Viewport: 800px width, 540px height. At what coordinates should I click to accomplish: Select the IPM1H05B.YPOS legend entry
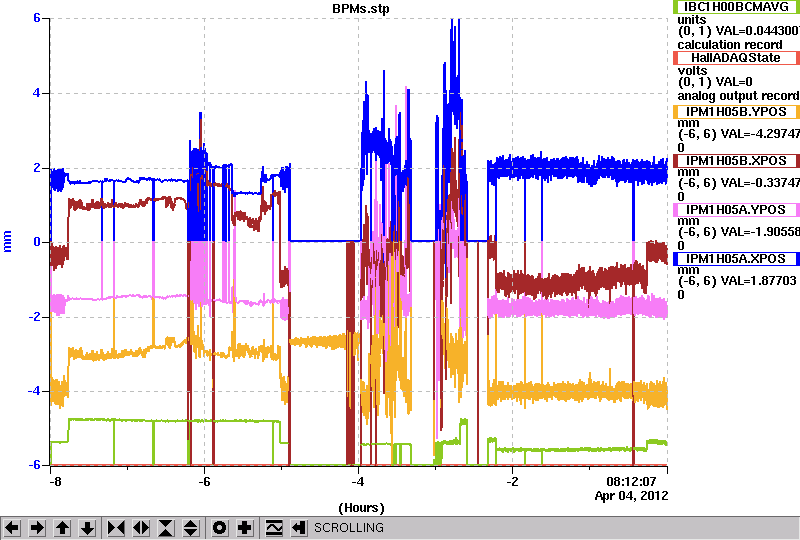736,112
